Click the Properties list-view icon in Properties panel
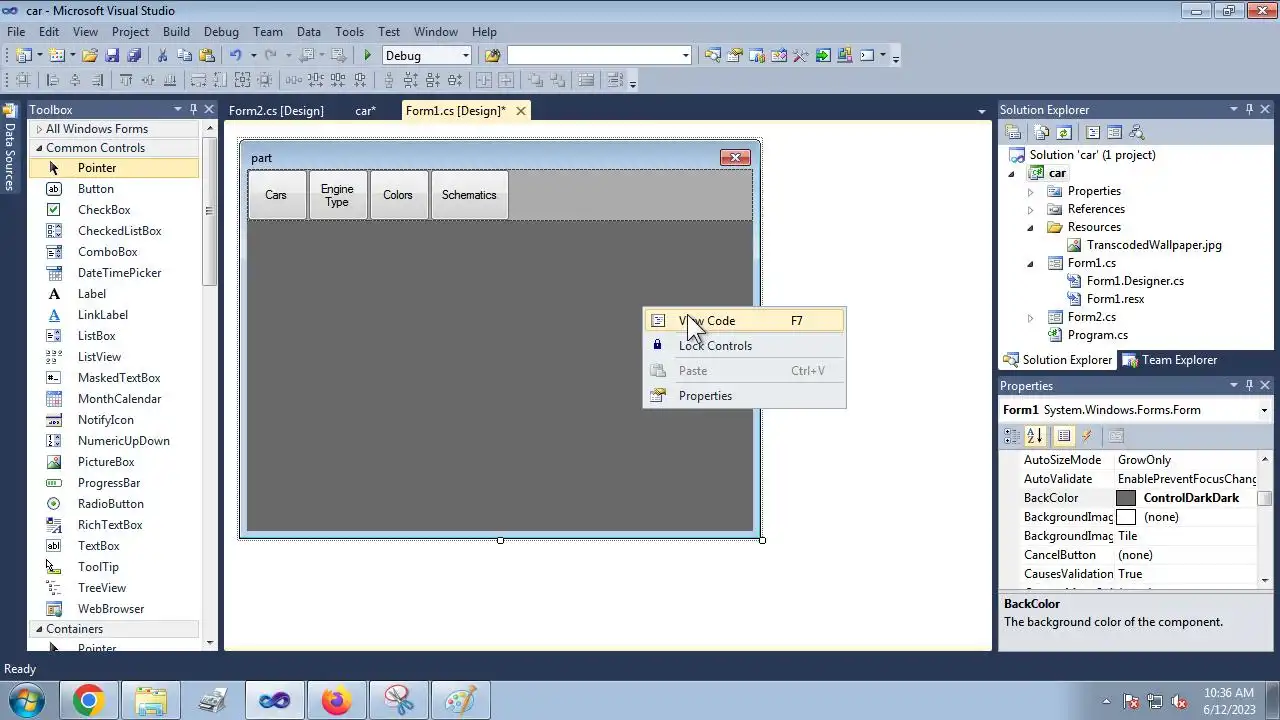 (1064, 436)
